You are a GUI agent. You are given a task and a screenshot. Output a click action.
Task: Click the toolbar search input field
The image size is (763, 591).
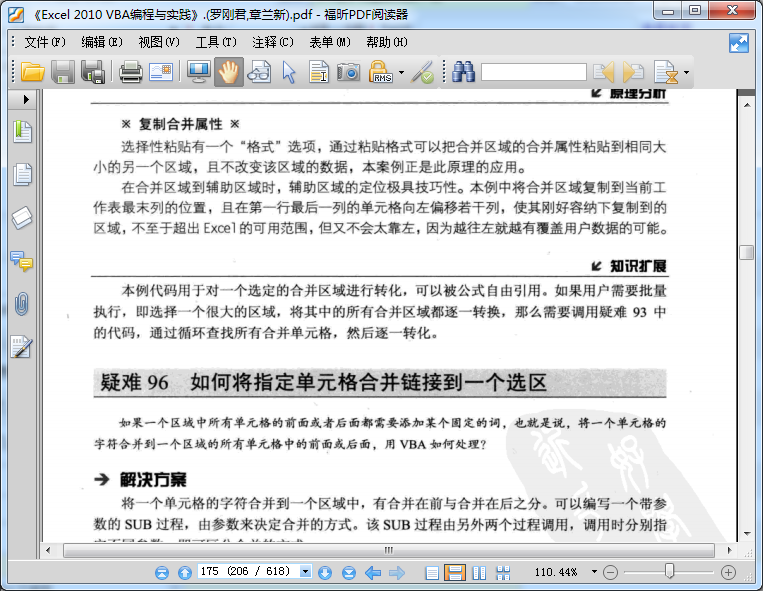coord(534,72)
